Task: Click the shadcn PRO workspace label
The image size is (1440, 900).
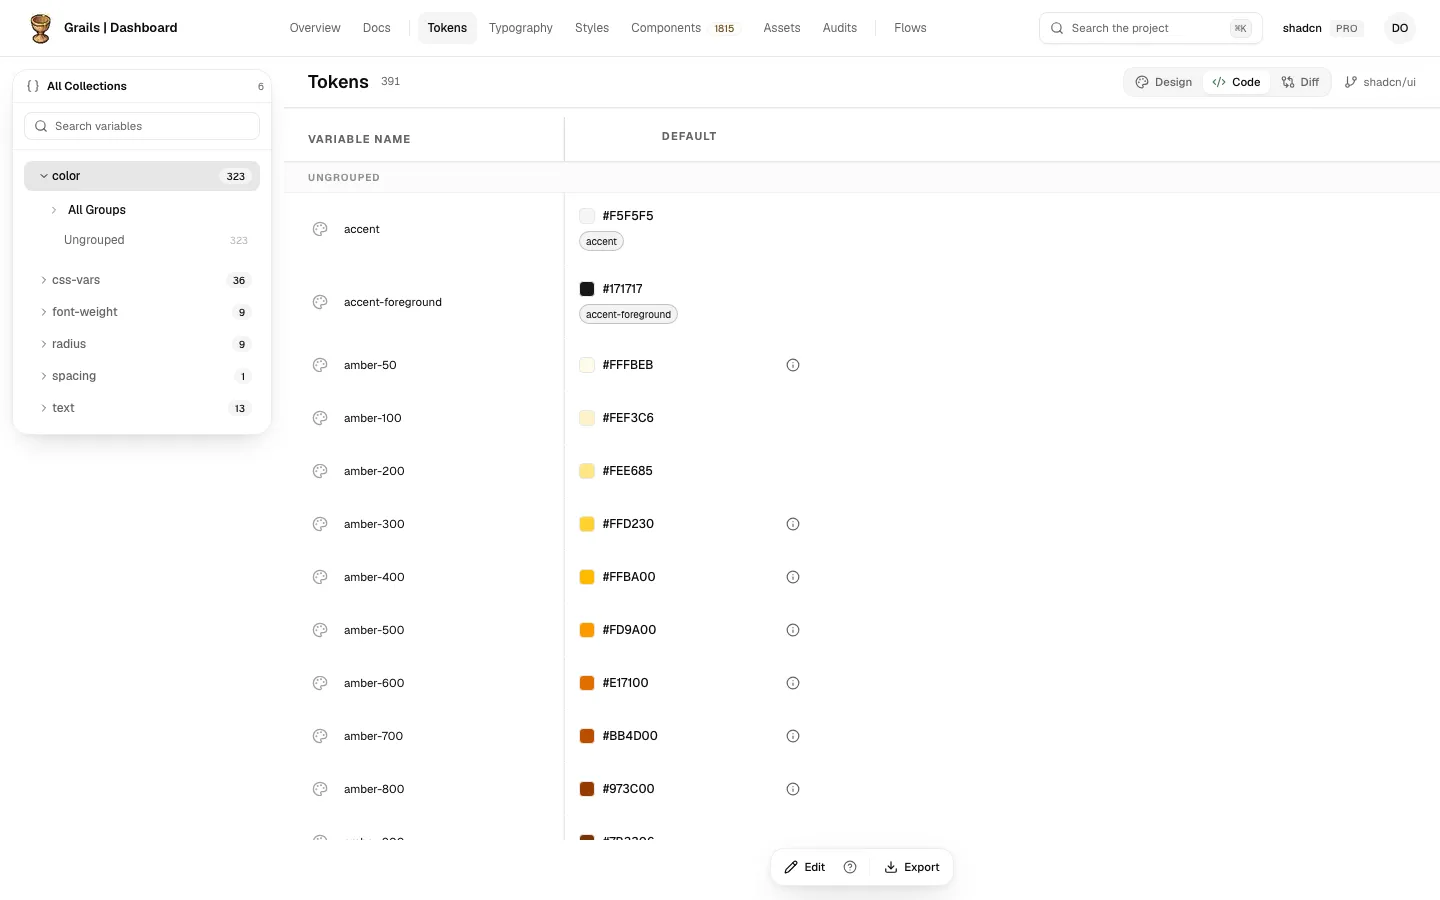Action: 1322,28
